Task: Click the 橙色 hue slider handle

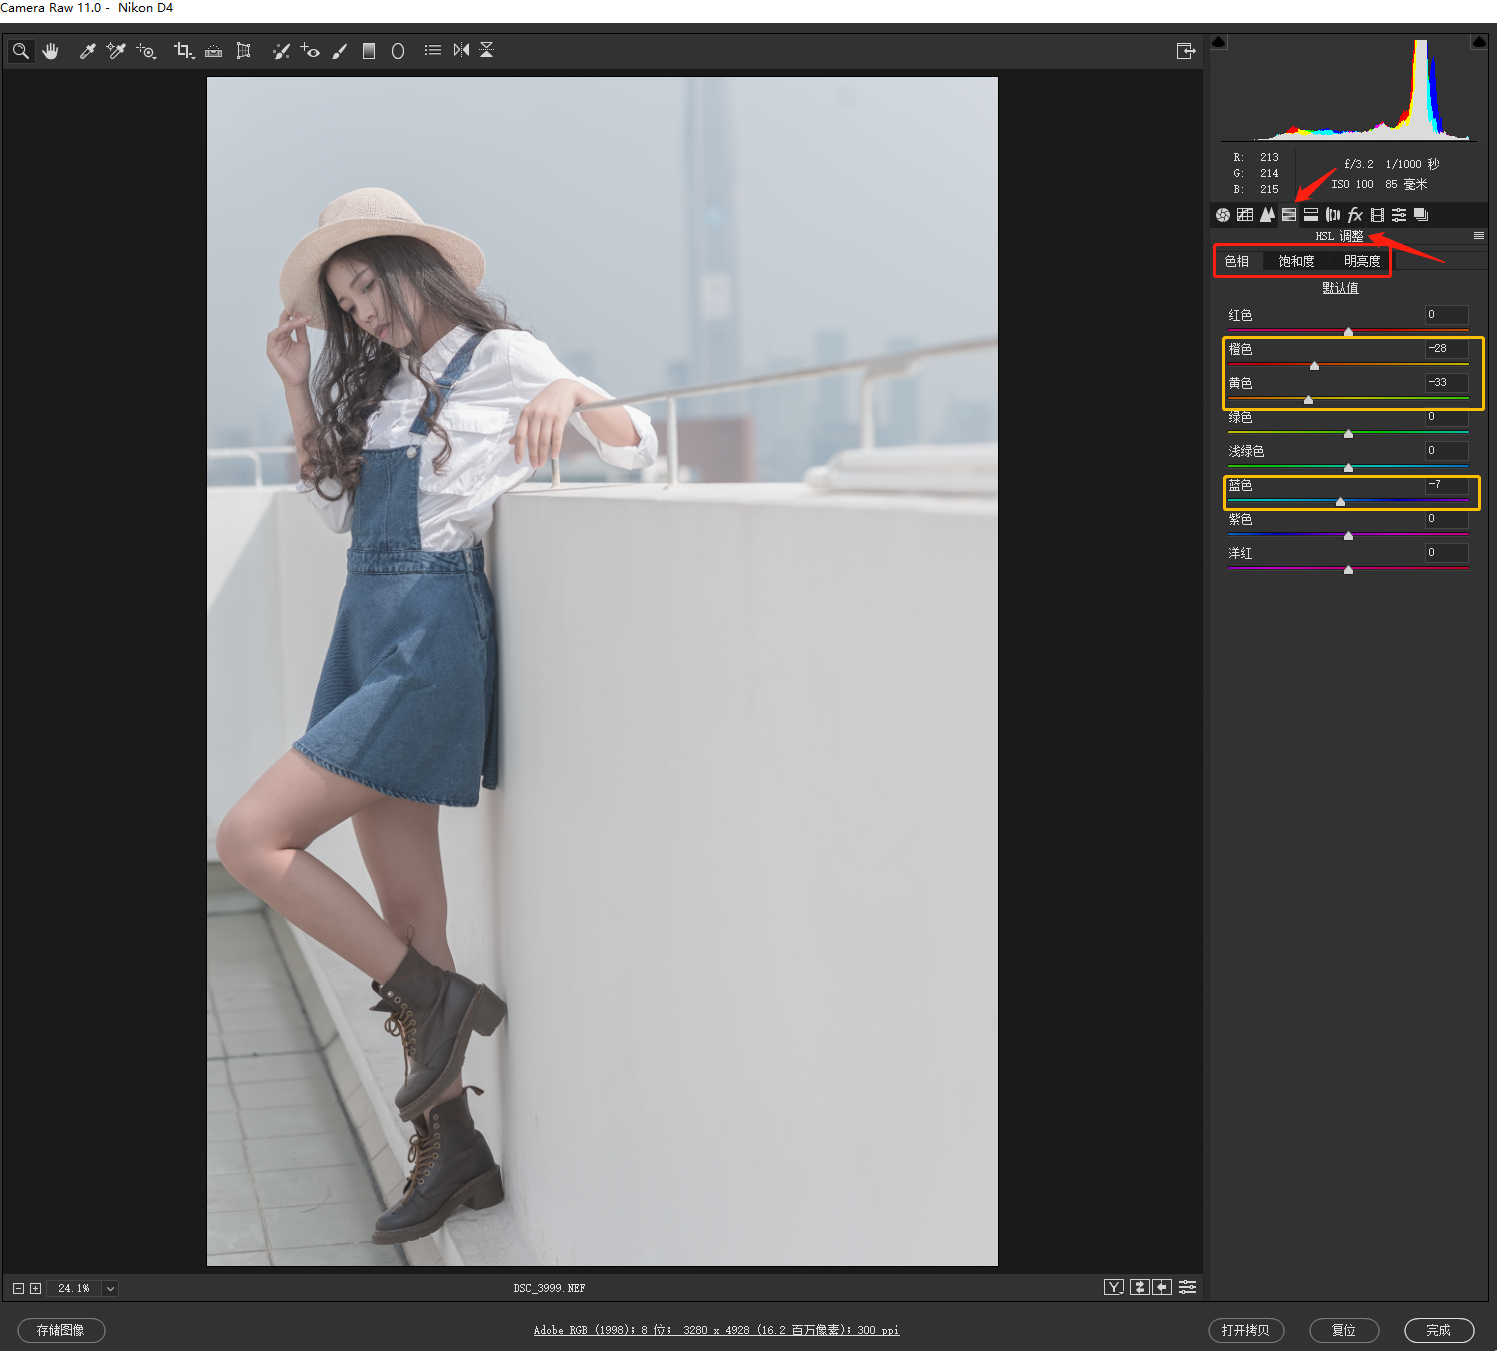Action: [x=1314, y=366]
